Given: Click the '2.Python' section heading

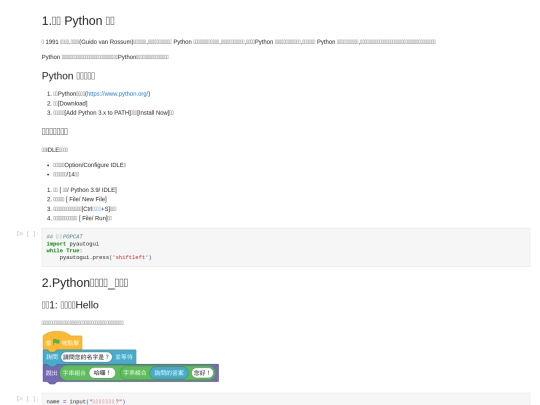Looking at the screenshot, I should (x=85, y=283).
